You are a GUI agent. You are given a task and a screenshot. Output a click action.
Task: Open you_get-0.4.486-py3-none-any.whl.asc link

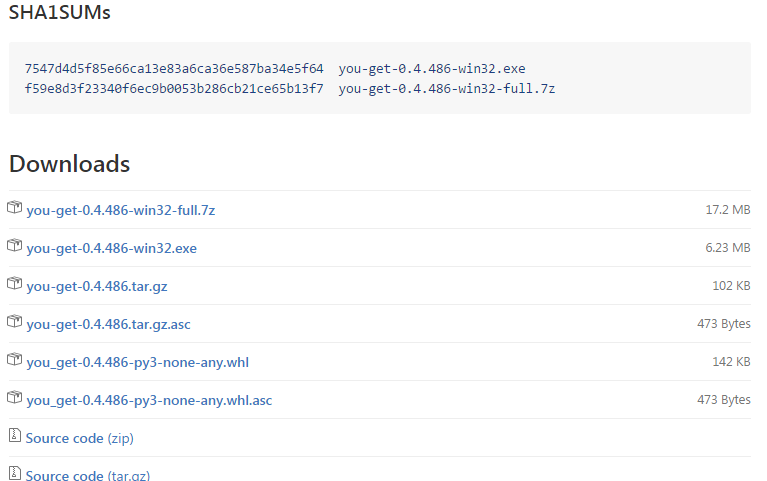pos(149,400)
